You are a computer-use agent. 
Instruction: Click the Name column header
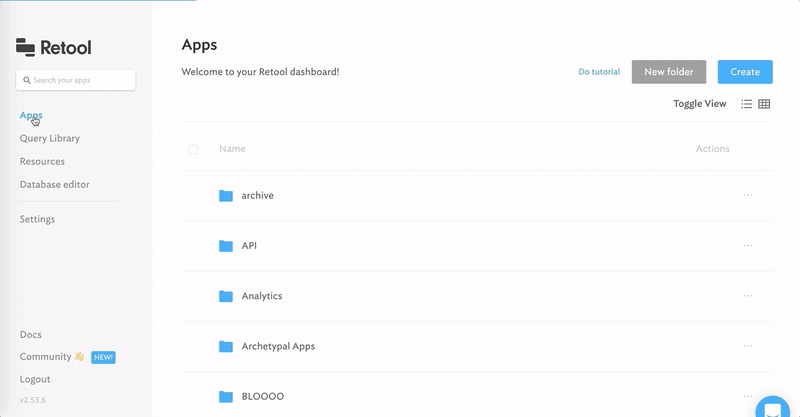point(232,149)
